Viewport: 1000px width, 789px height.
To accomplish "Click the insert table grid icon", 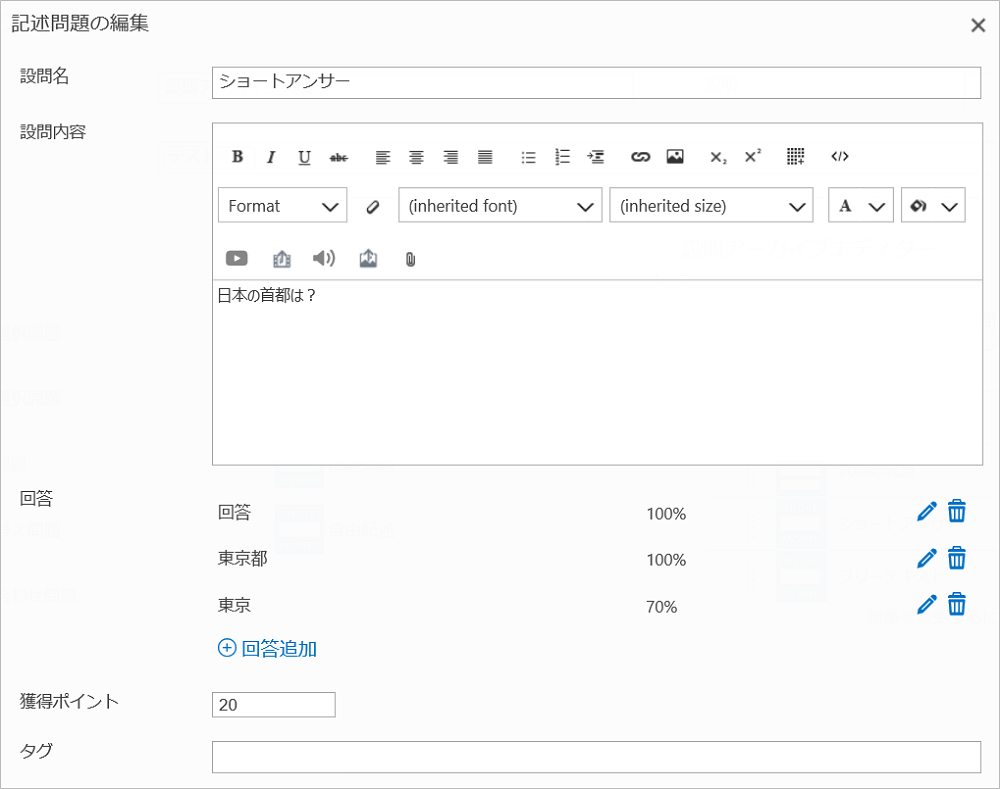I will [x=795, y=157].
